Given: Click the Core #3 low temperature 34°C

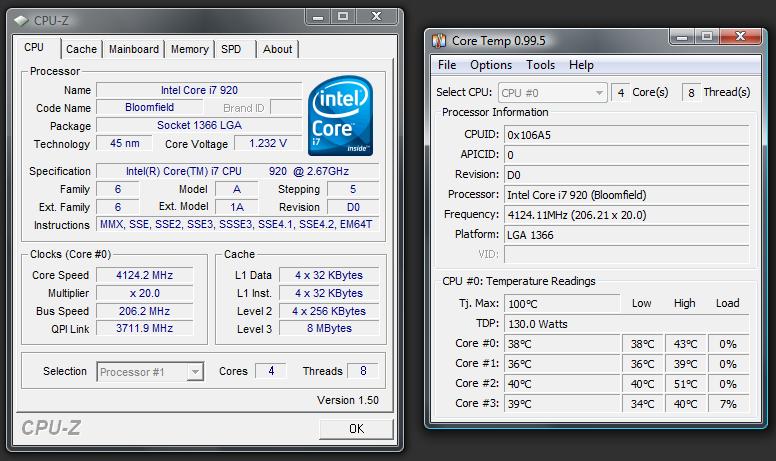Looking at the screenshot, I should point(642,404).
